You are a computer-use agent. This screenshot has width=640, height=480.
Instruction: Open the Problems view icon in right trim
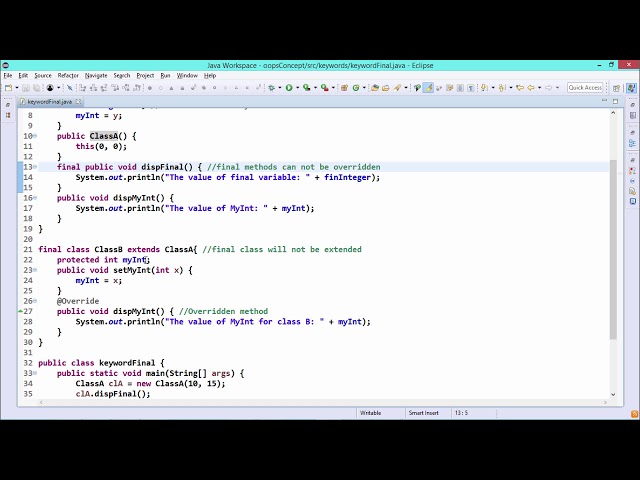632,170
